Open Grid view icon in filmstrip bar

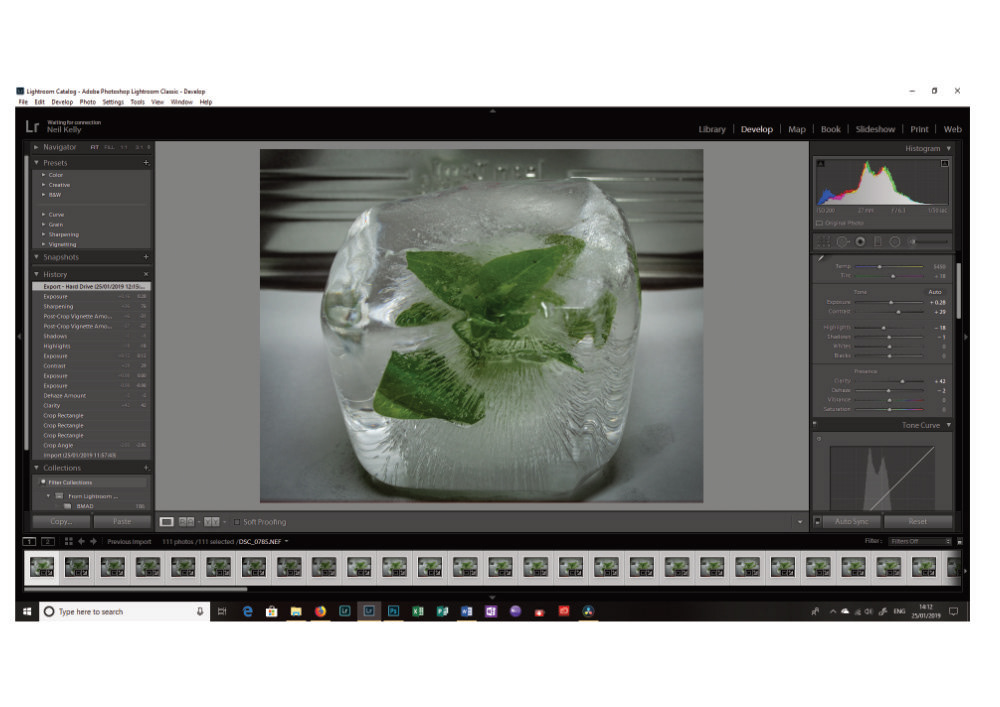coord(68,541)
